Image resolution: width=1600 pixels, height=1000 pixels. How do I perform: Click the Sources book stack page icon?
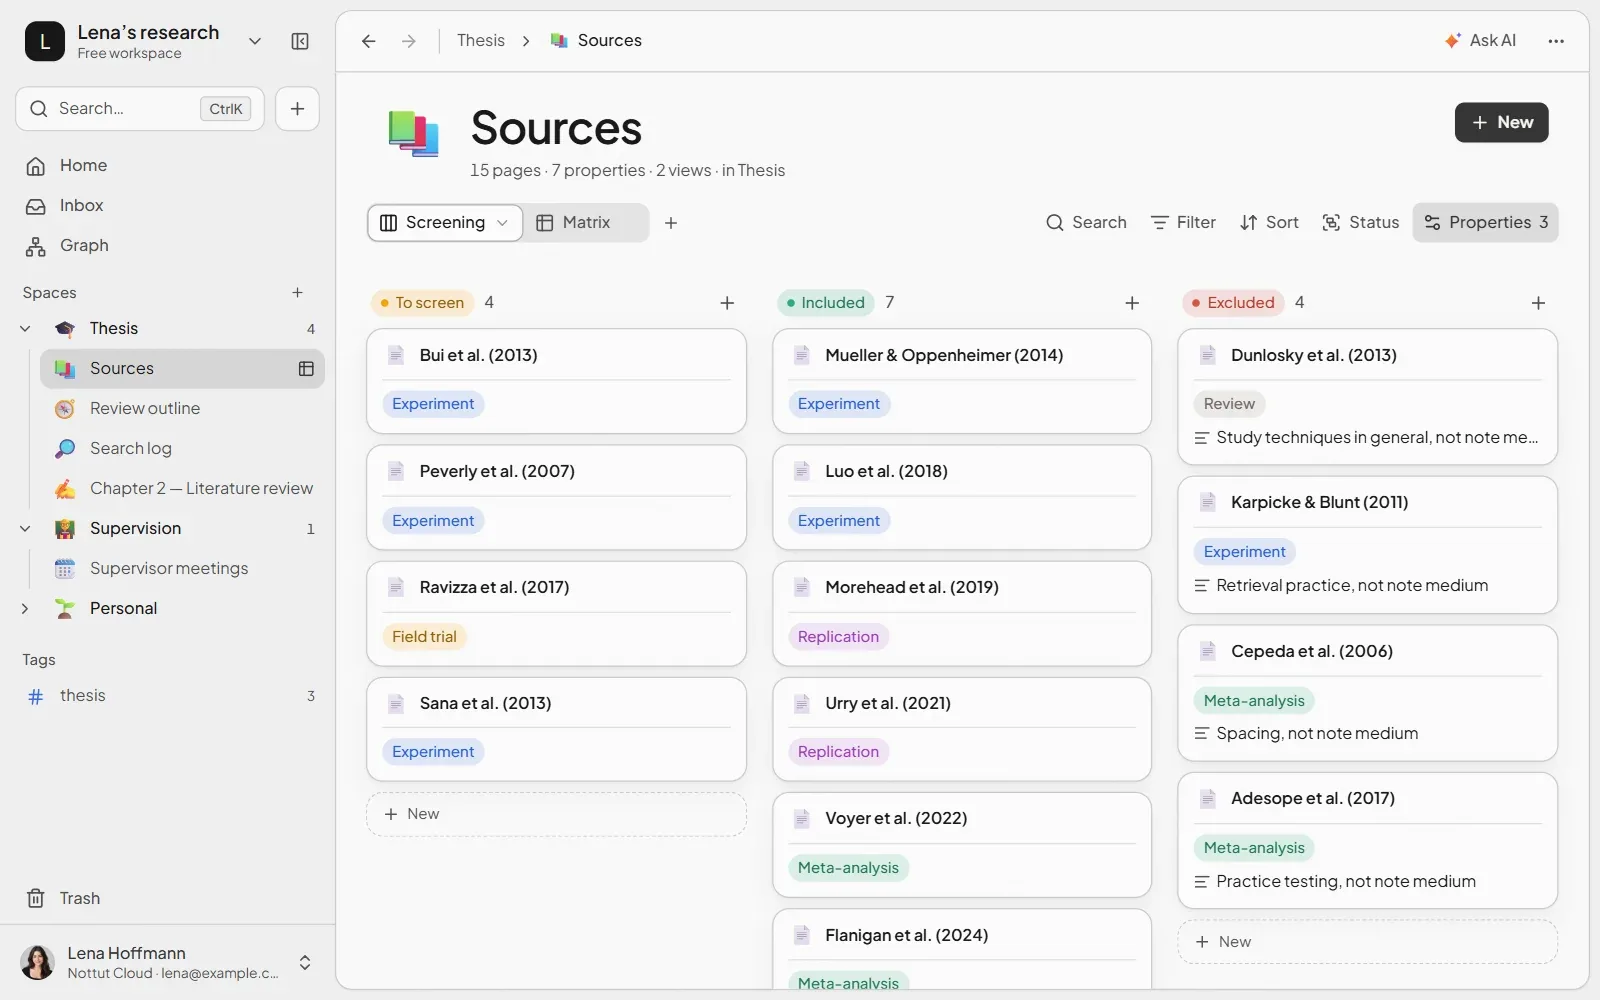tap(413, 134)
